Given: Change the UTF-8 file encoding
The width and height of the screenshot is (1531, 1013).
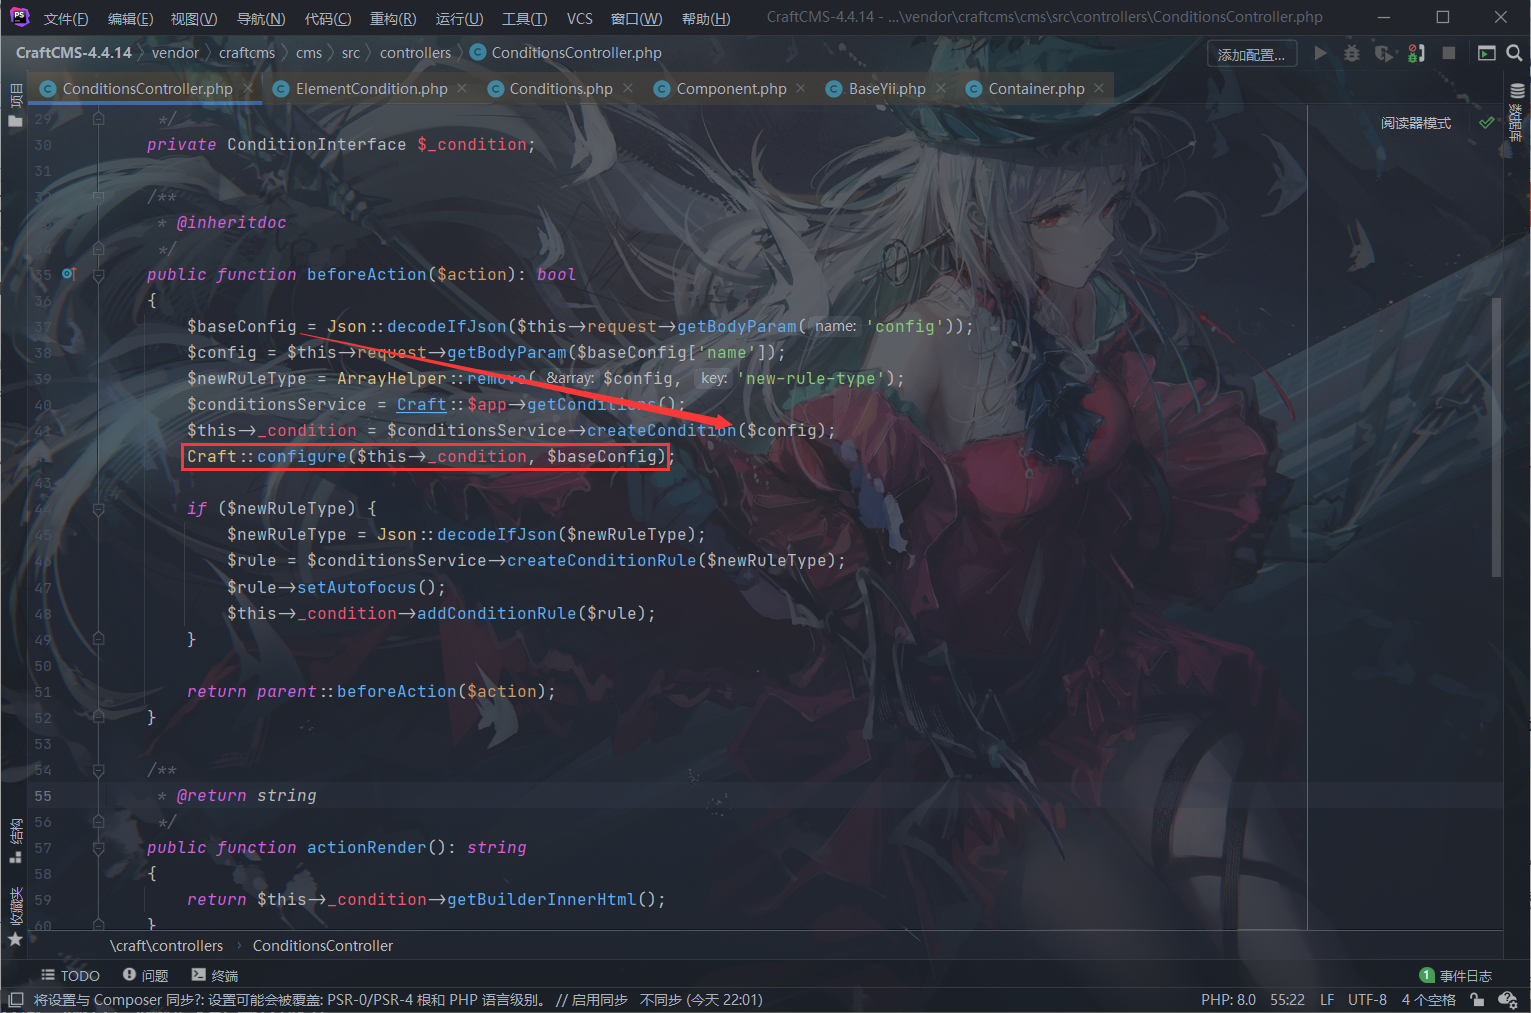Looking at the screenshot, I should pyautogui.click(x=1367, y=999).
